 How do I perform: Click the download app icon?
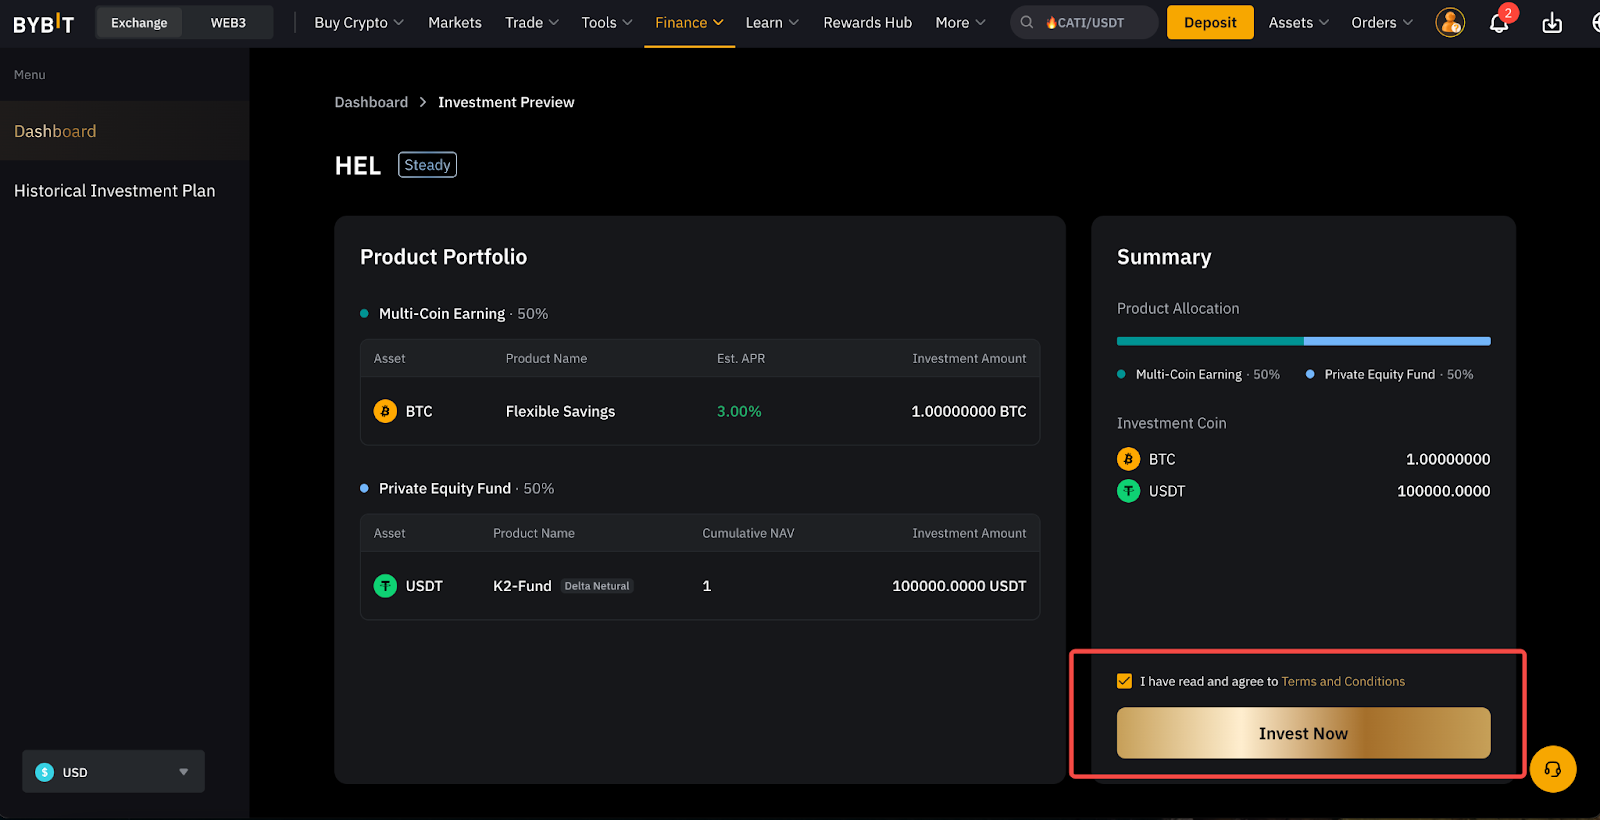tap(1551, 23)
